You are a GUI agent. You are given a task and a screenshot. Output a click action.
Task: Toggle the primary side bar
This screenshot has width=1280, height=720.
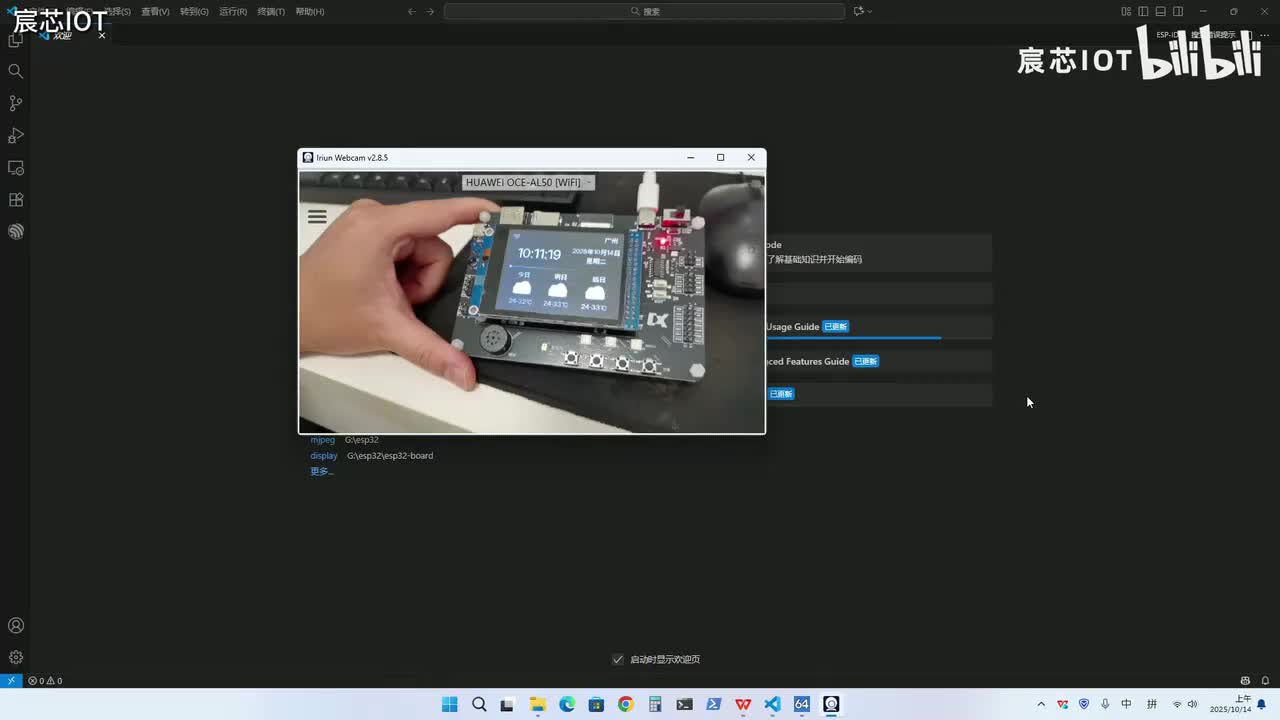tap(1143, 12)
